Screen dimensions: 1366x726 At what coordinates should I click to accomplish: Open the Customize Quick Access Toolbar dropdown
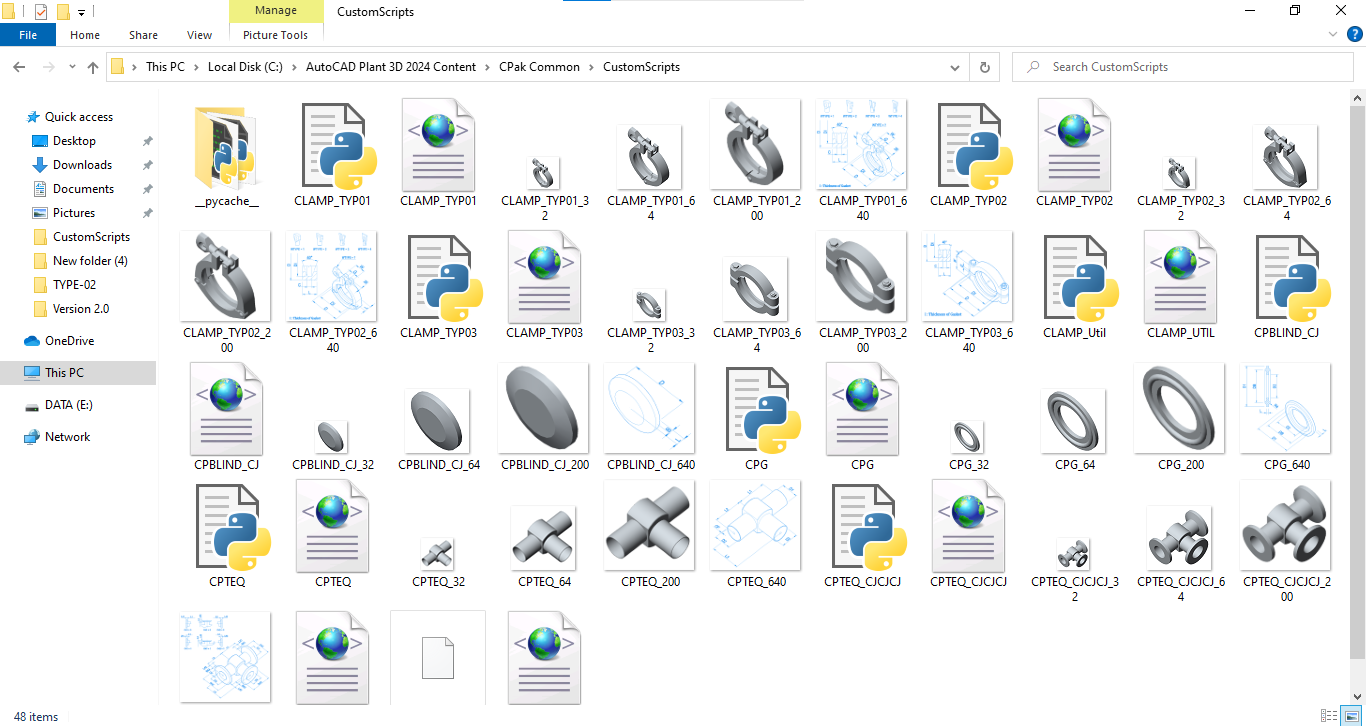click(82, 13)
